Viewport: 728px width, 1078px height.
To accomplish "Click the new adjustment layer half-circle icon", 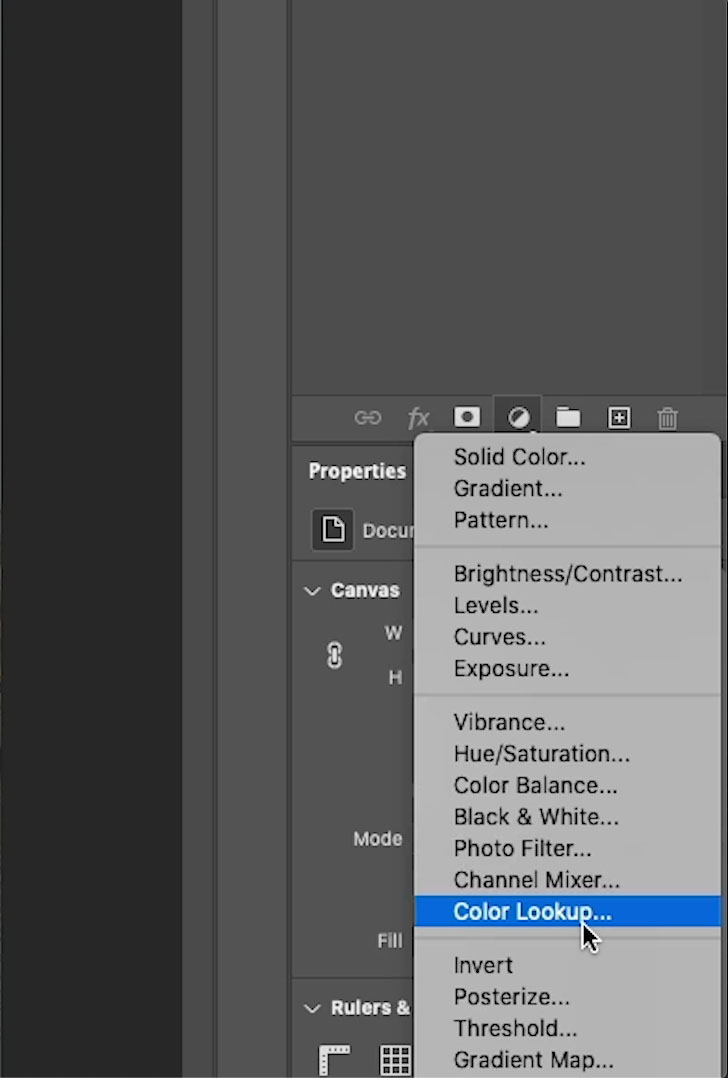I will coord(518,418).
